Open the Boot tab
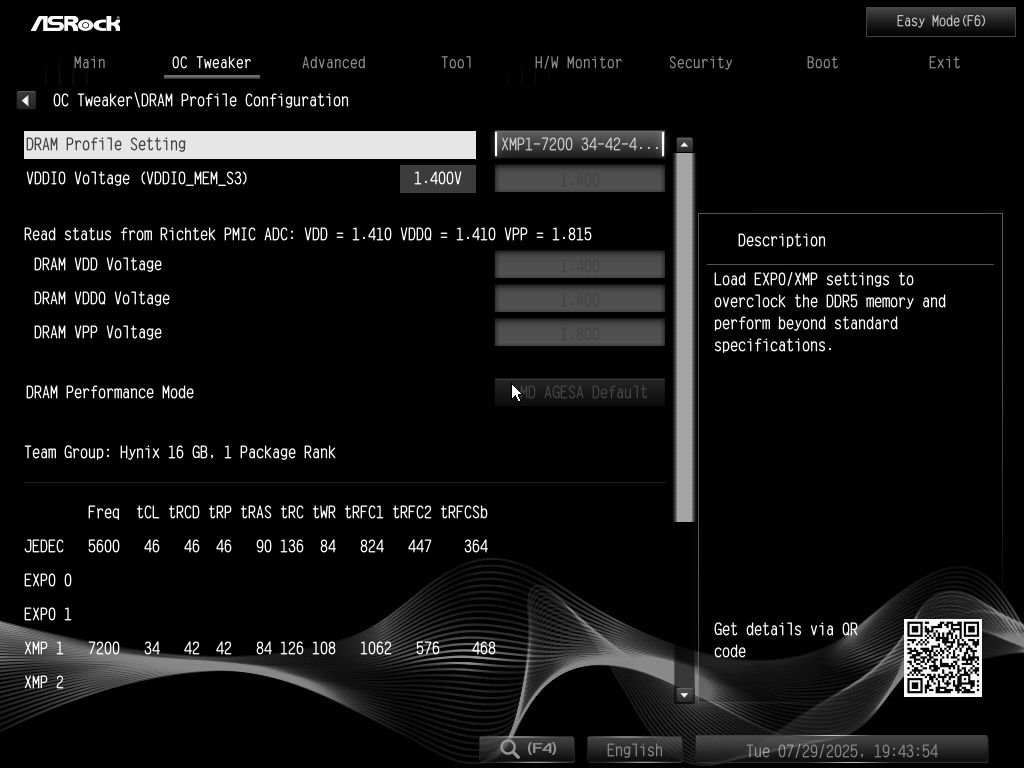This screenshot has height=768, width=1024. (822, 63)
